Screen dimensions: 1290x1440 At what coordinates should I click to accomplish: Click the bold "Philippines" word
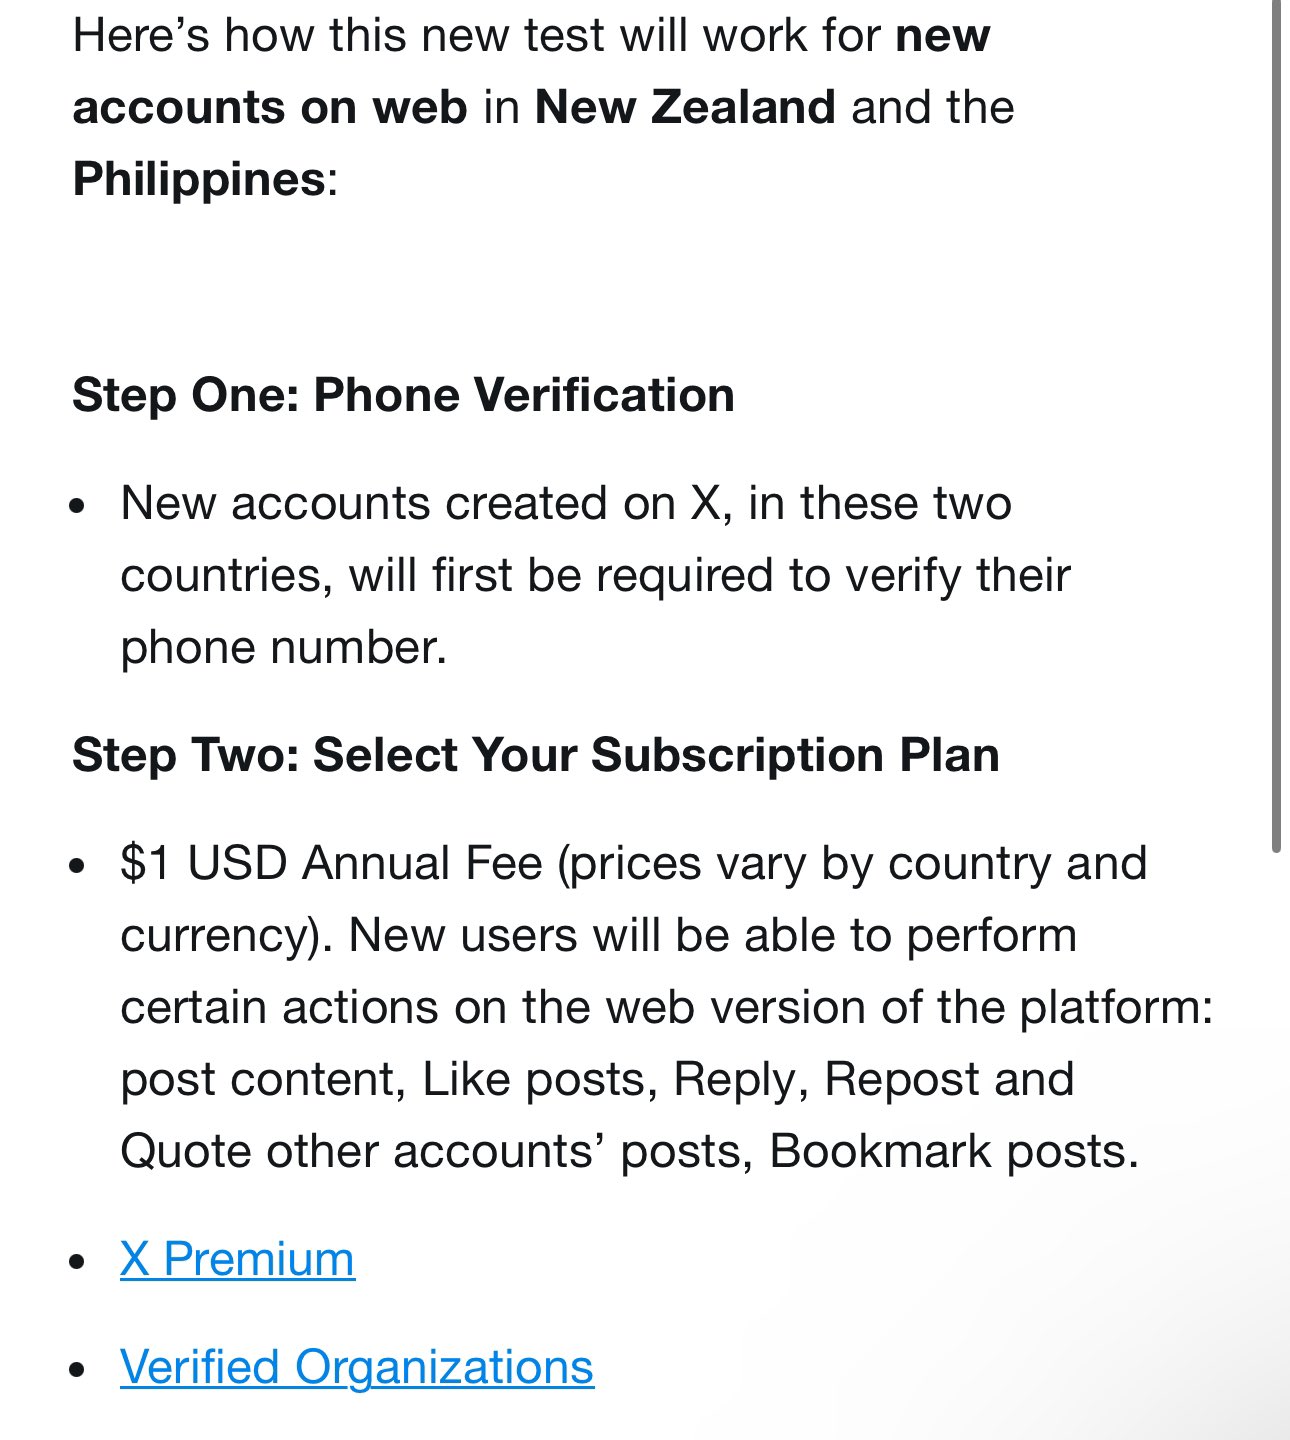point(199,180)
